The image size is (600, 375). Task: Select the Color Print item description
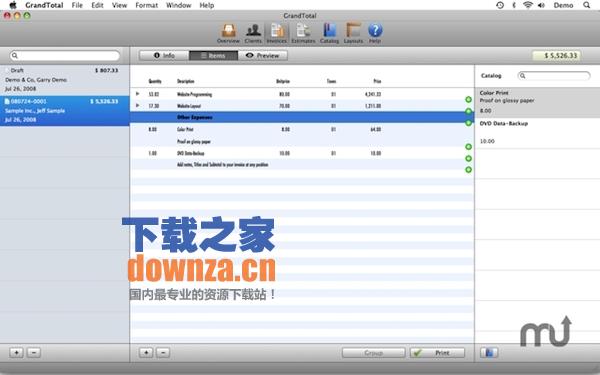pos(185,129)
